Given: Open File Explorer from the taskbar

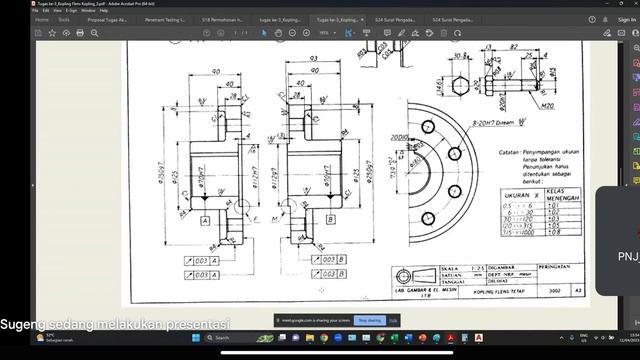Looking at the screenshot, I should coord(310,338).
